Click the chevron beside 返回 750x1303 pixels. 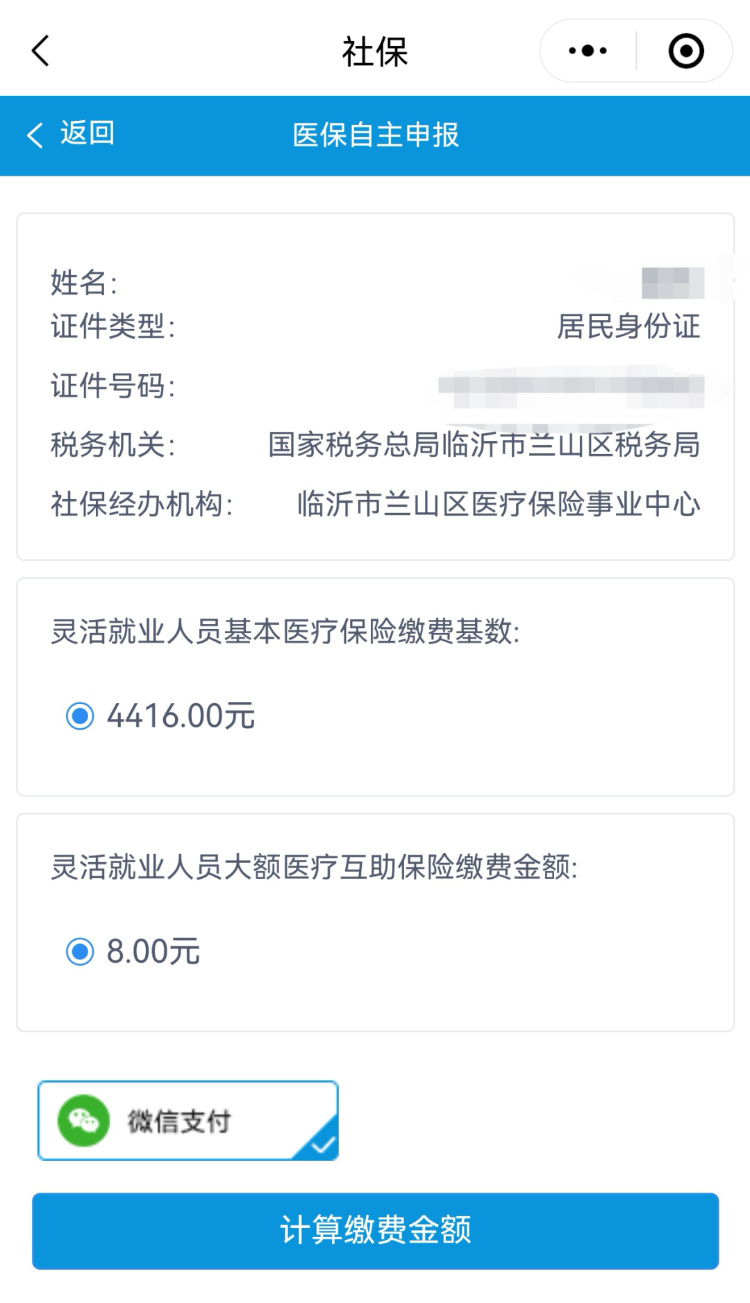click(35, 135)
